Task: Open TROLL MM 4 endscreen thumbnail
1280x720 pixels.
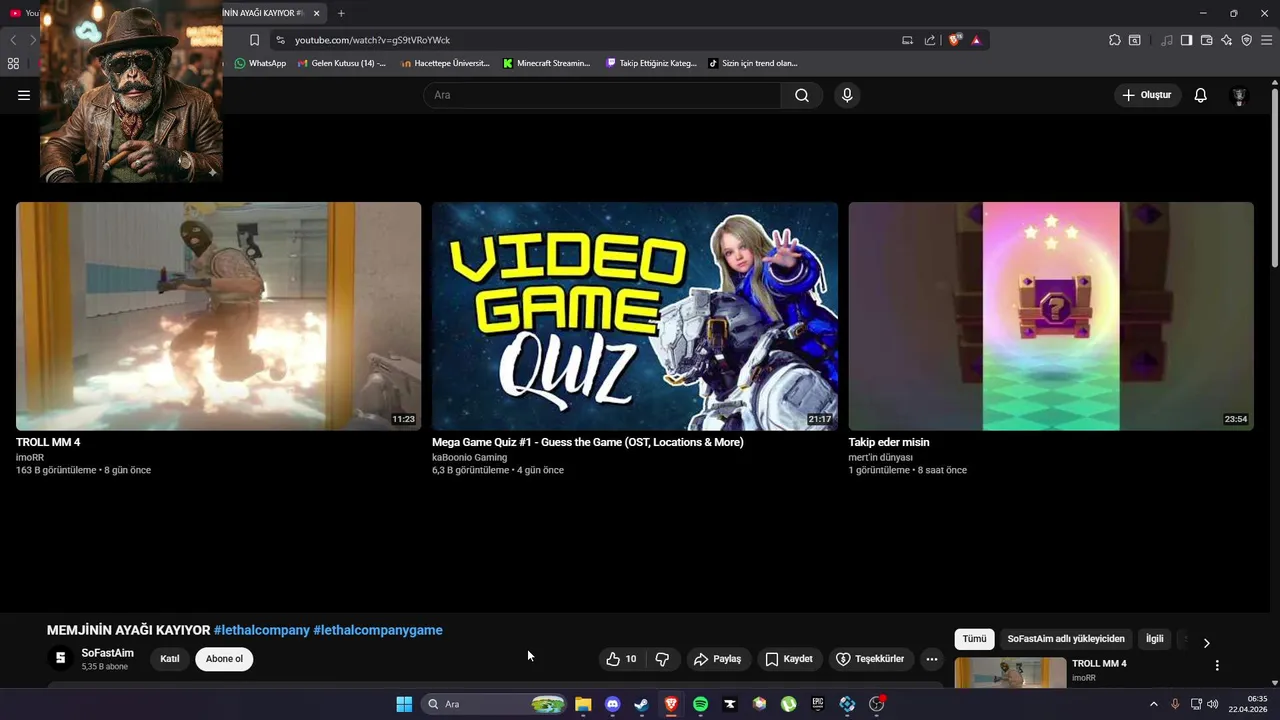Action: pyautogui.click(x=218, y=316)
